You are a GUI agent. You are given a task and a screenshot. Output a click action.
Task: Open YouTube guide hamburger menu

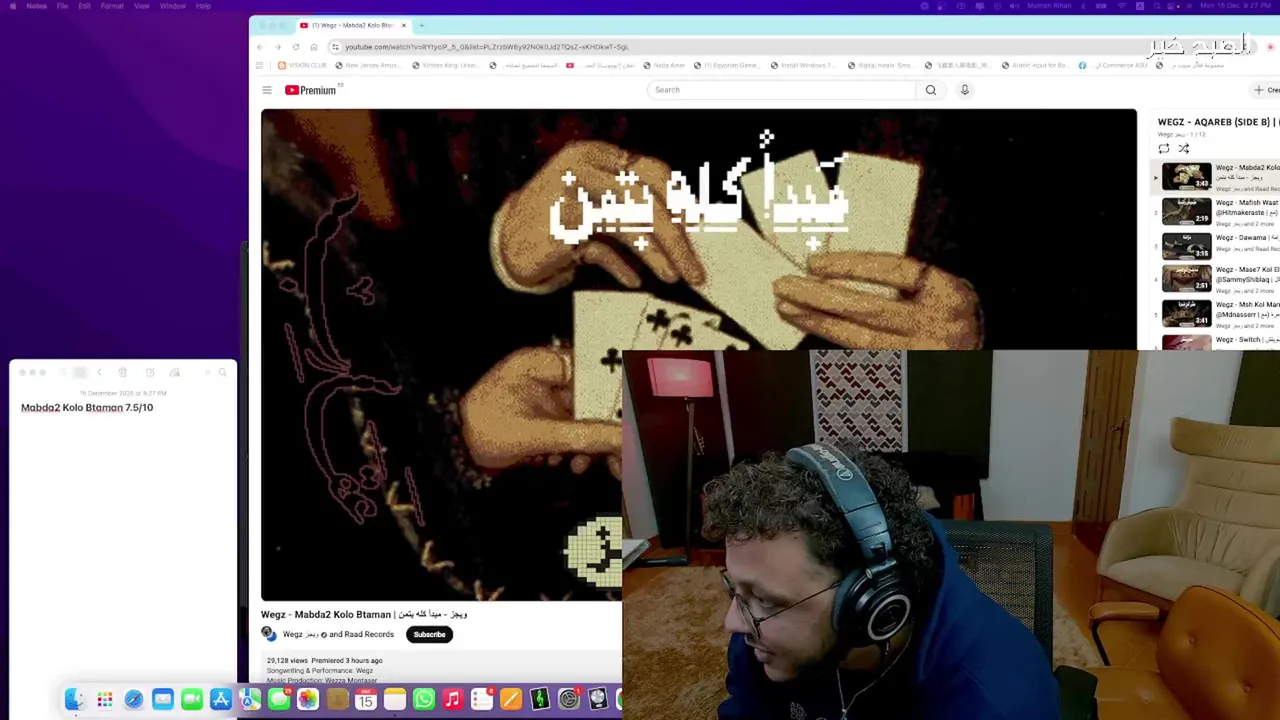(x=267, y=90)
